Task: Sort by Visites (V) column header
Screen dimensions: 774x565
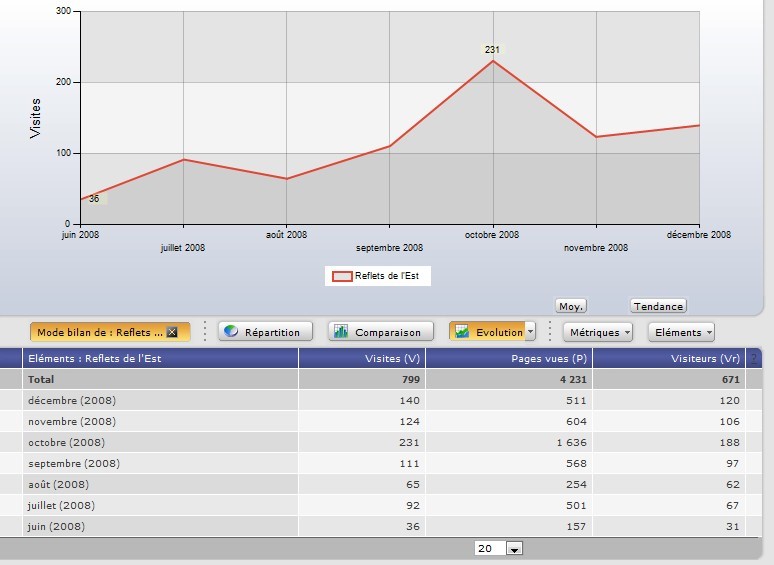Action: point(361,358)
